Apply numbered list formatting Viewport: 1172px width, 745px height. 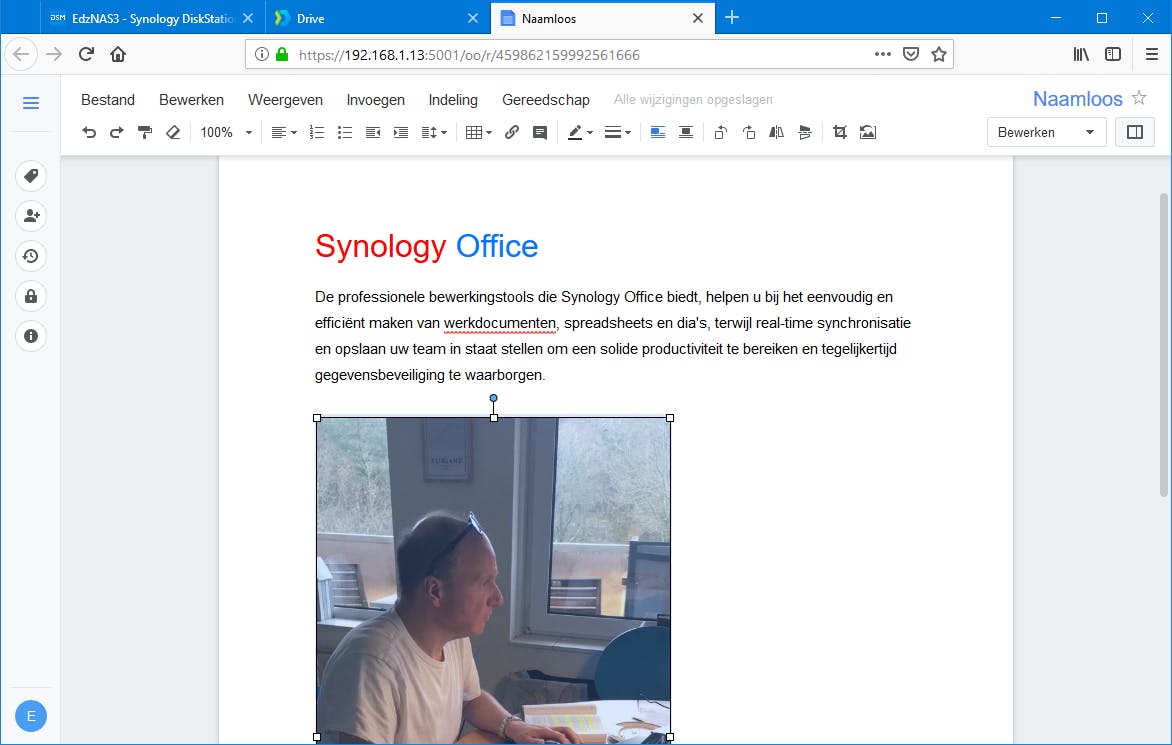(x=317, y=132)
